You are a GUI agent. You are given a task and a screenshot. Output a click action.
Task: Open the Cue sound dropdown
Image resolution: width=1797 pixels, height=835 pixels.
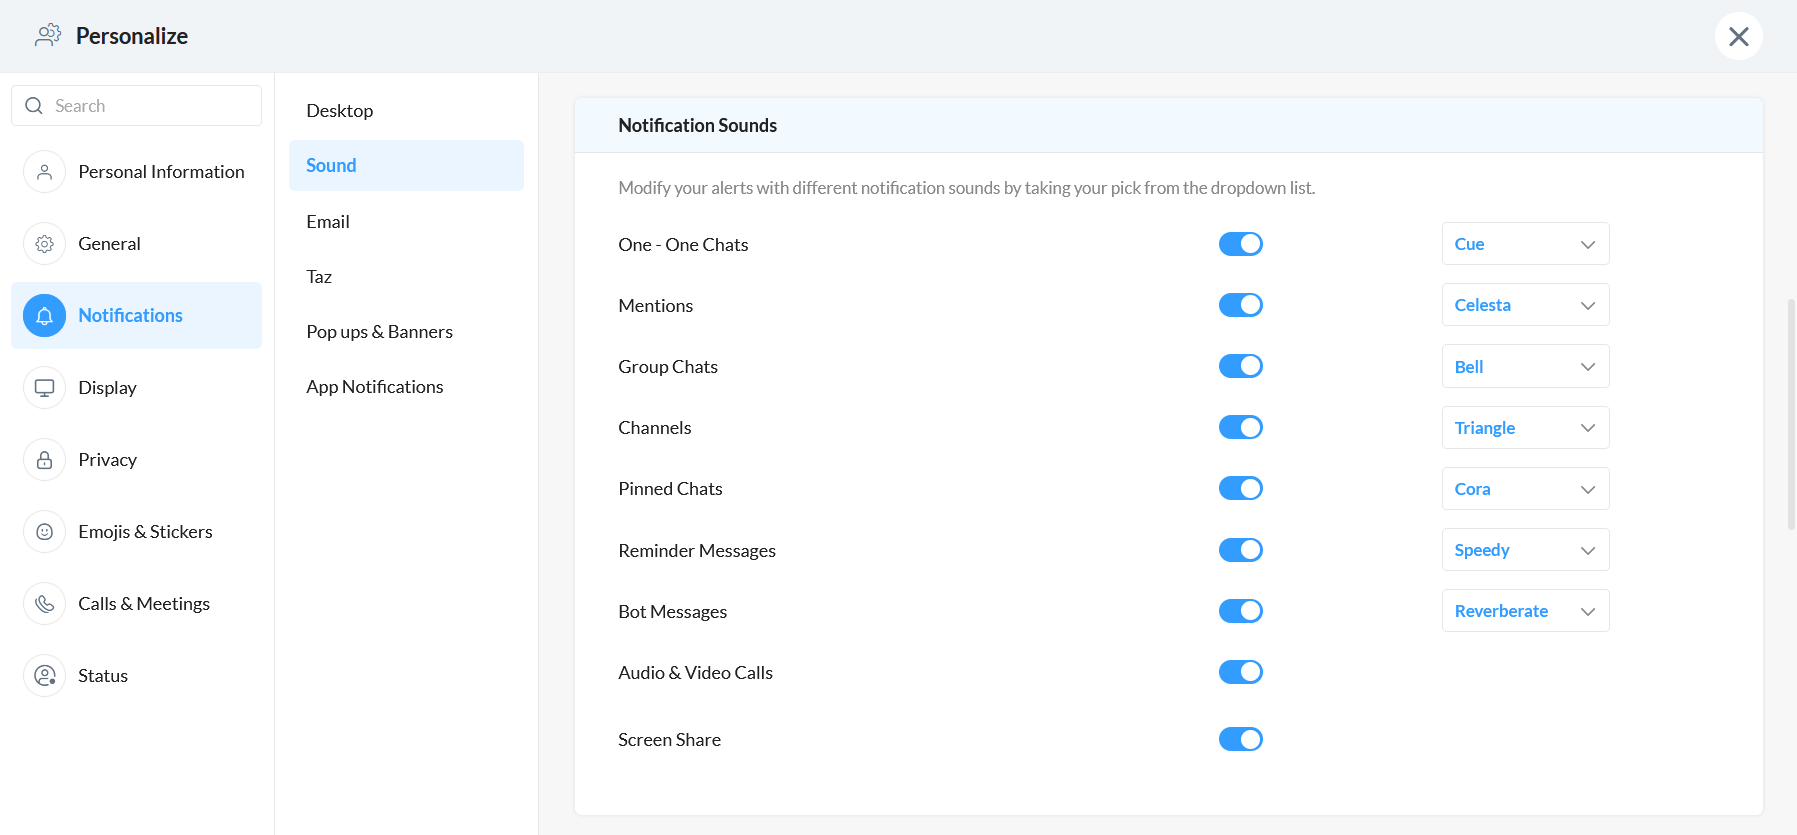pos(1525,244)
